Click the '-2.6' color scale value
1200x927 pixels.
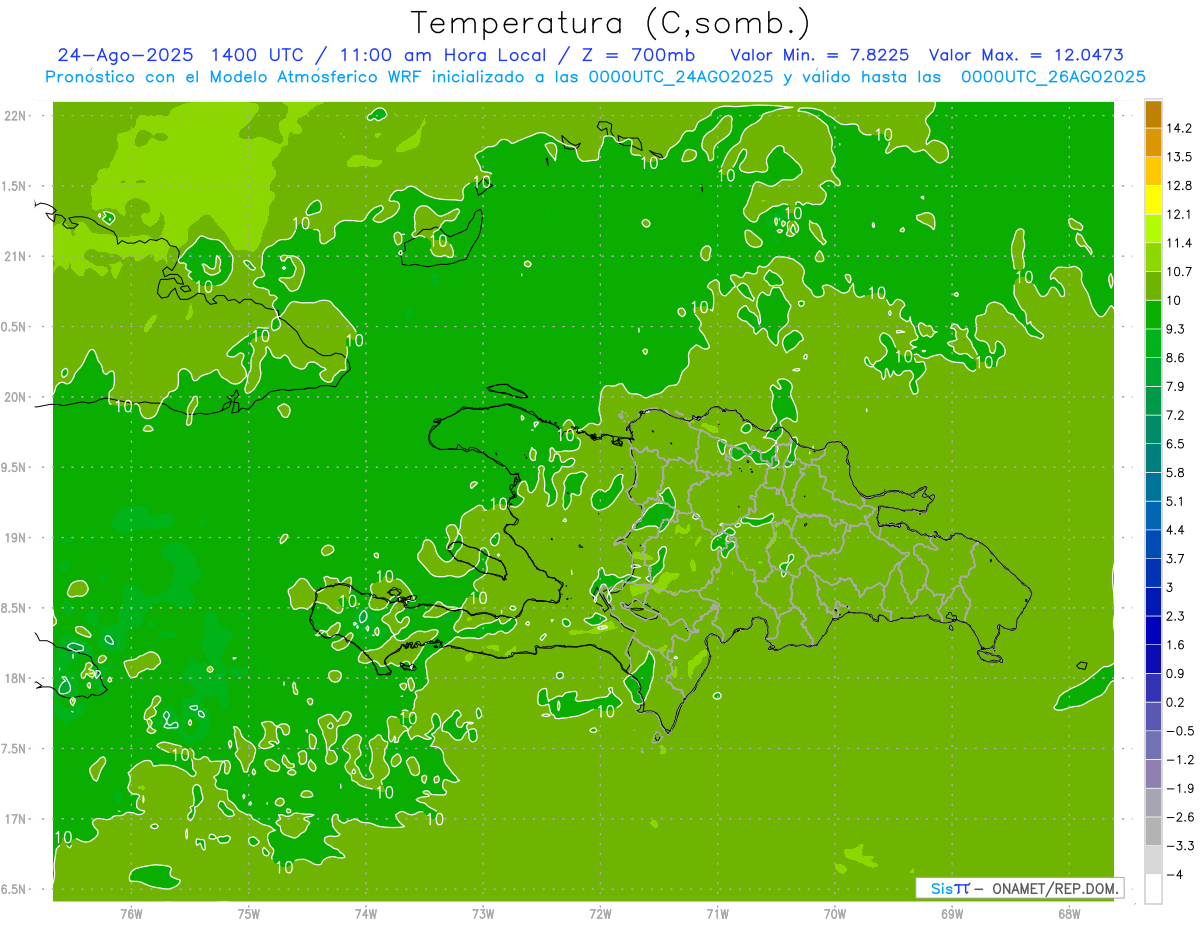(x=1181, y=816)
